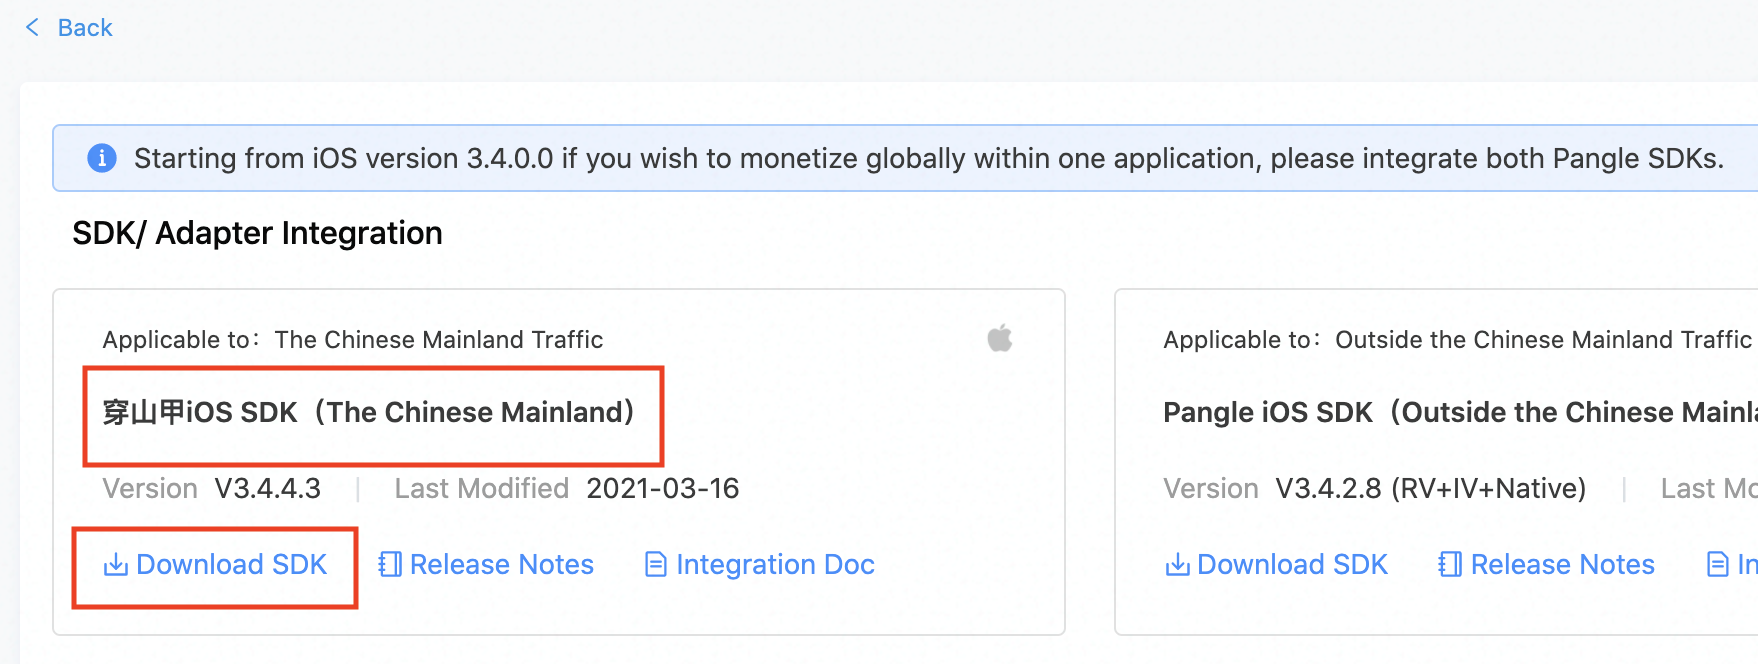The height and width of the screenshot is (664, 1758).
Task: Open Release Notes text for Pangle iOS SDK
Action: click(1562, 565)
